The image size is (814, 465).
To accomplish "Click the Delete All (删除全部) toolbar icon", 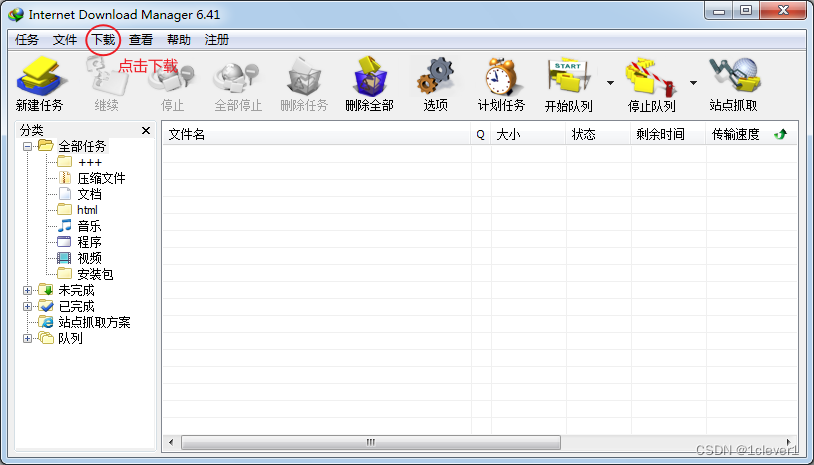I will coord(370,77).
